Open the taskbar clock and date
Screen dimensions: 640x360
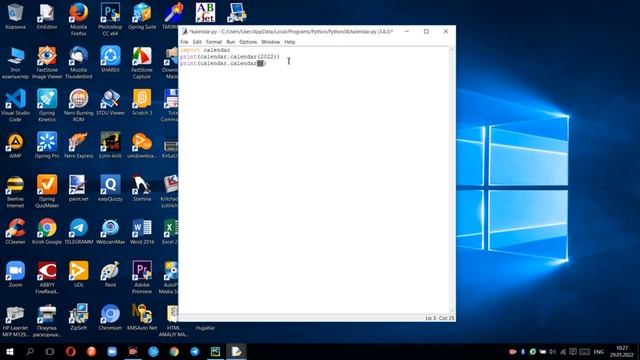click(x=622, y=351)
